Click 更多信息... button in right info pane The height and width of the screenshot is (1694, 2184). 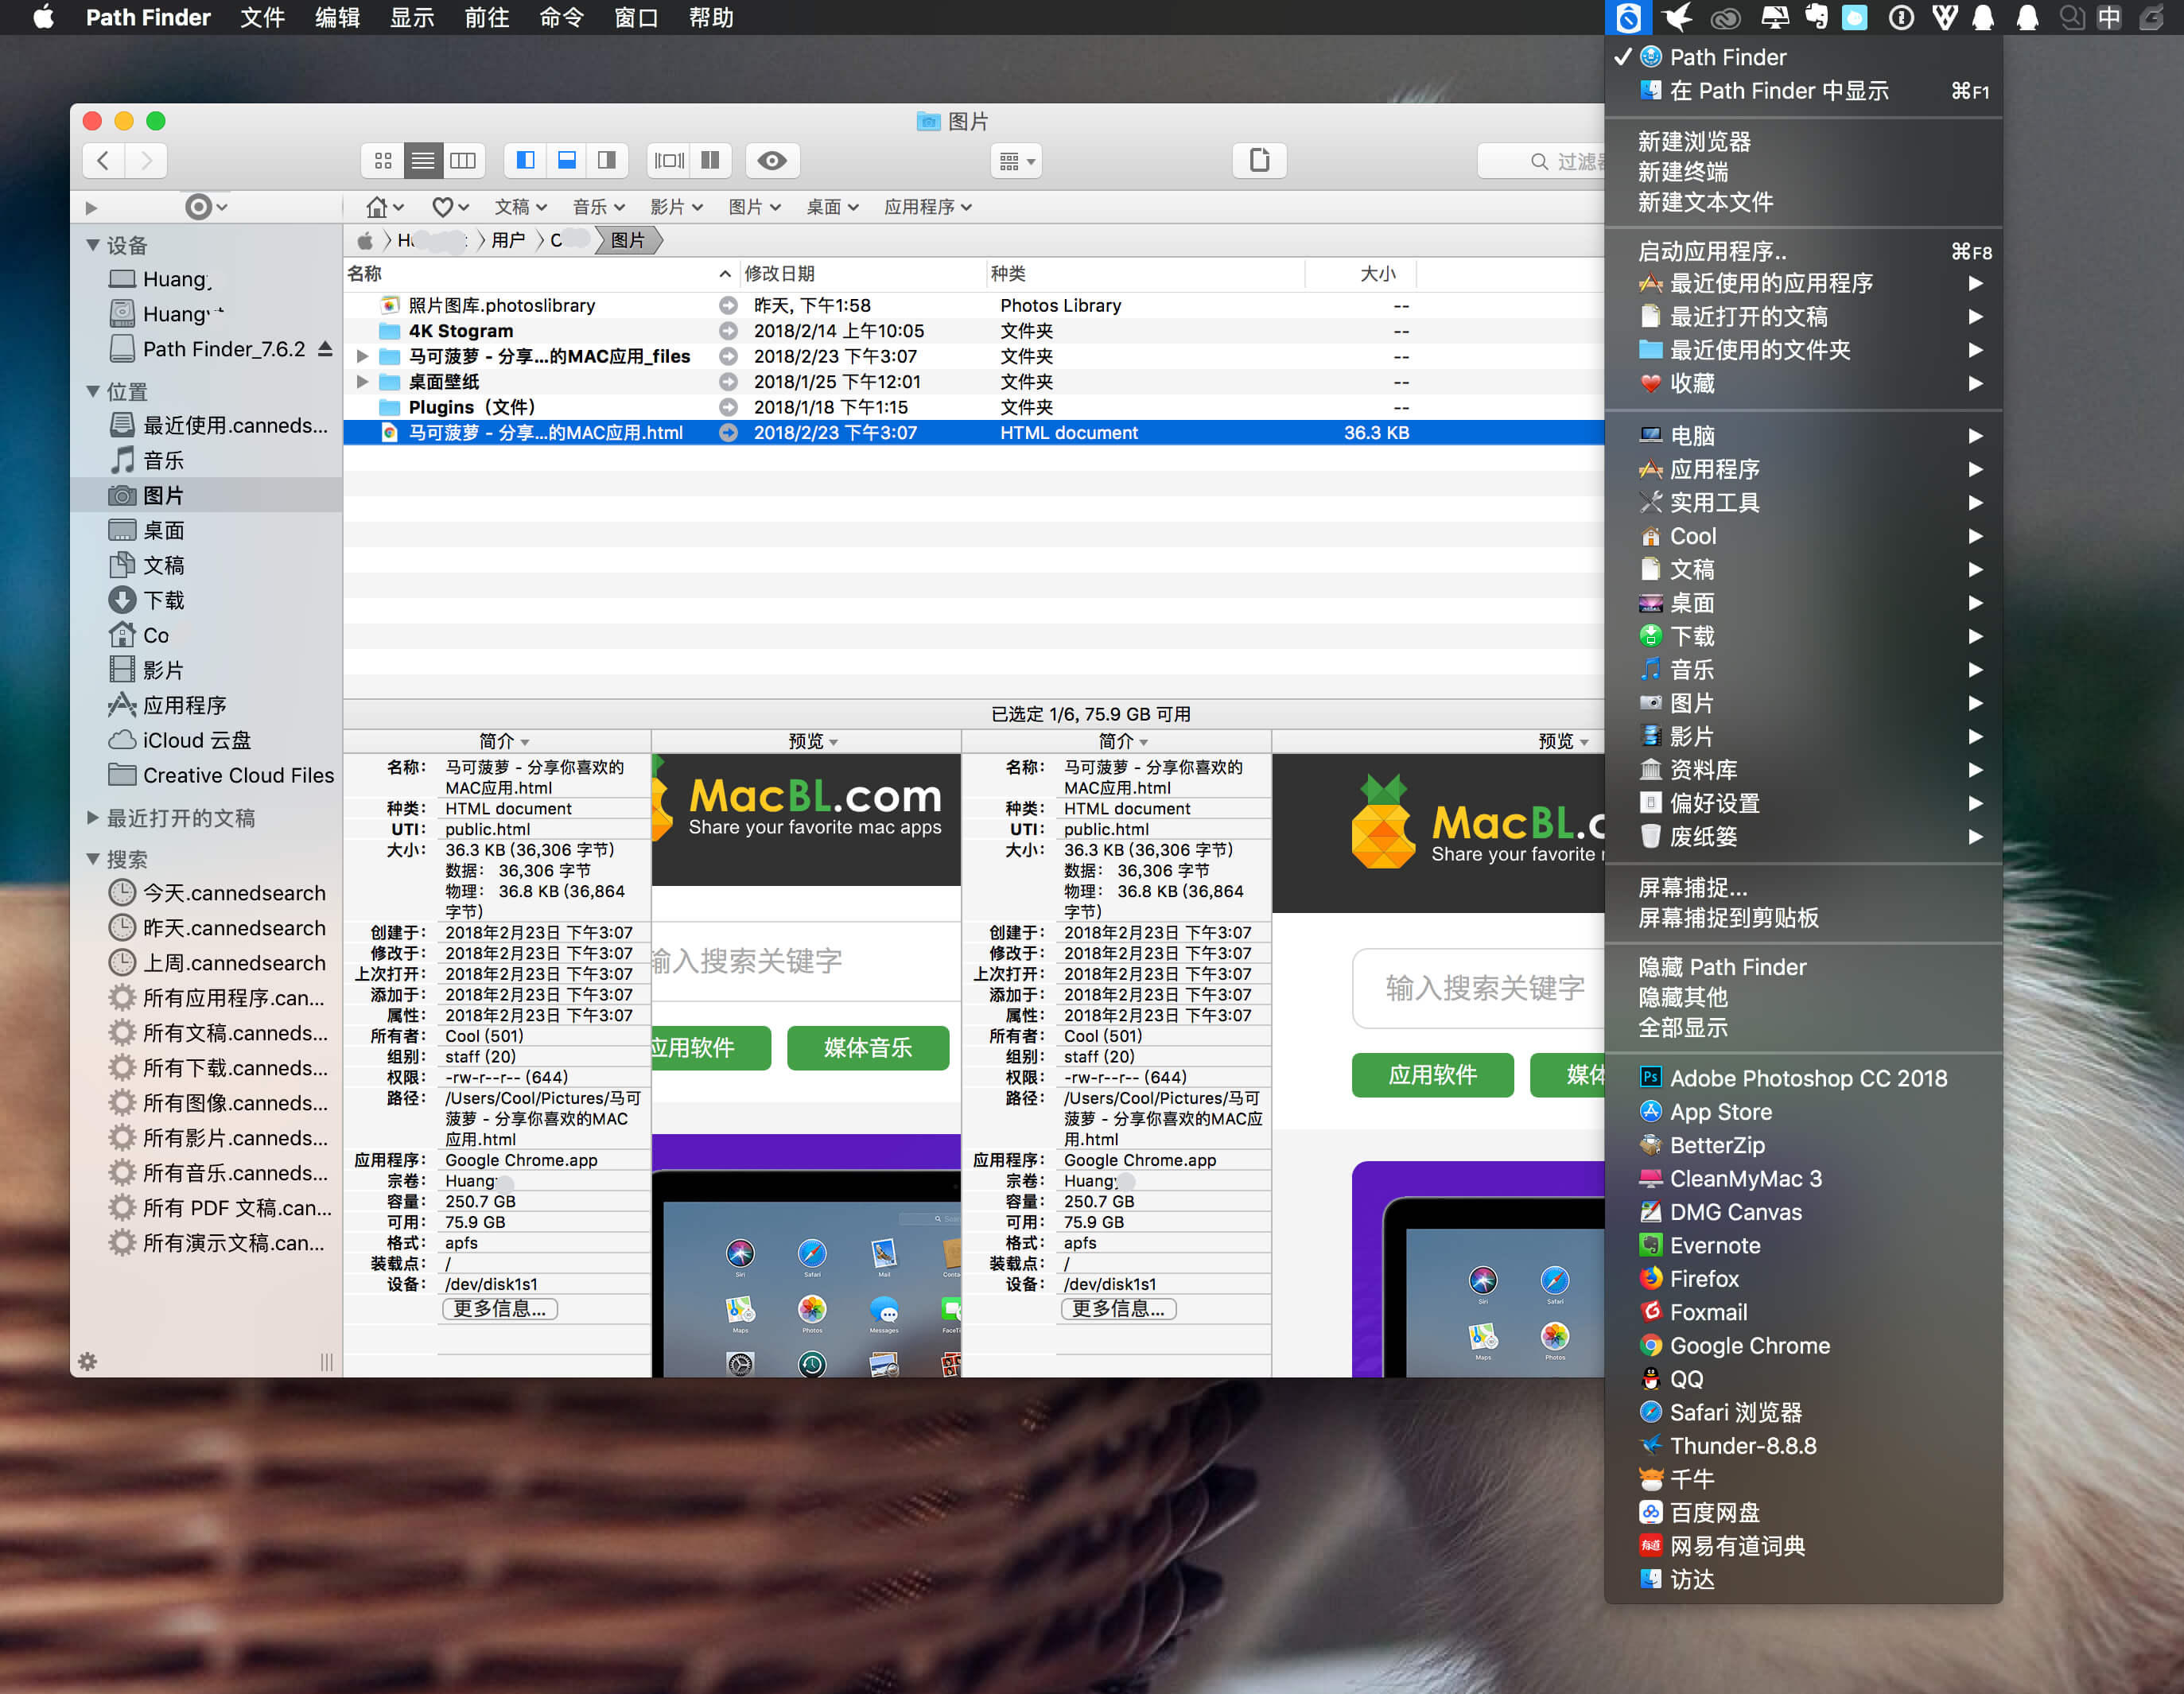(x=1118, y=1309)
